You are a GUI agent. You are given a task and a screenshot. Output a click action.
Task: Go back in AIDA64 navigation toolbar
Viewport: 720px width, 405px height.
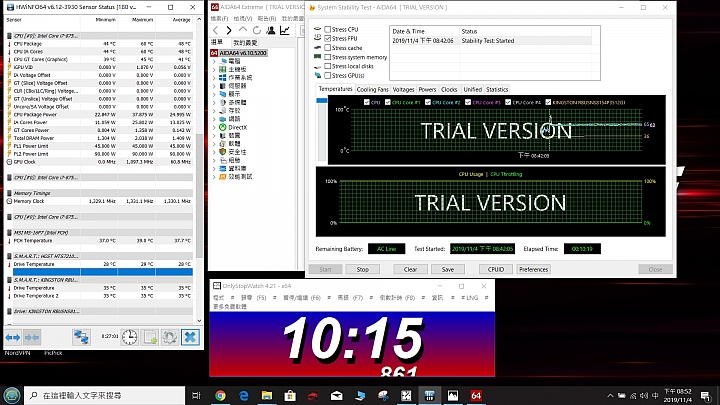[215, 30]
